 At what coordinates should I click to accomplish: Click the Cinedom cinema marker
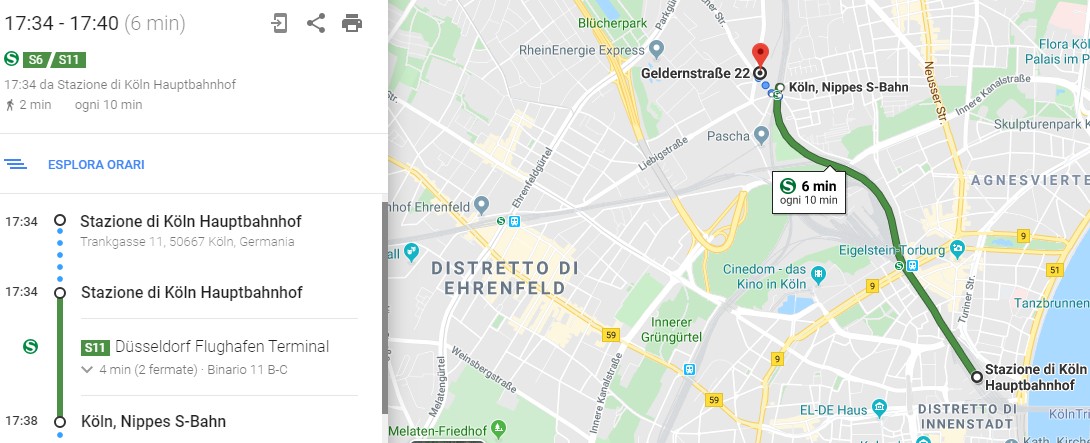point(818,275)
